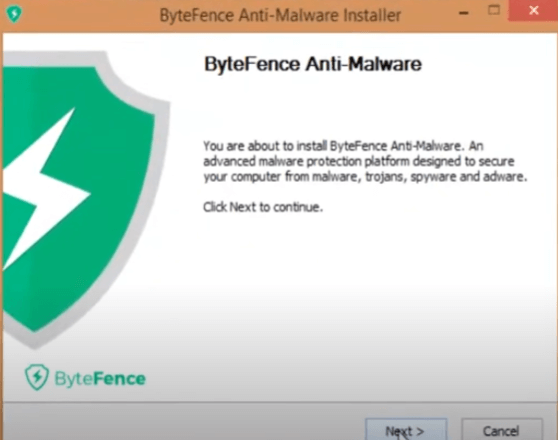Minimize the installer window
Image resolution: width=558 pixels, height=440 pixels.
click(463, 13)
